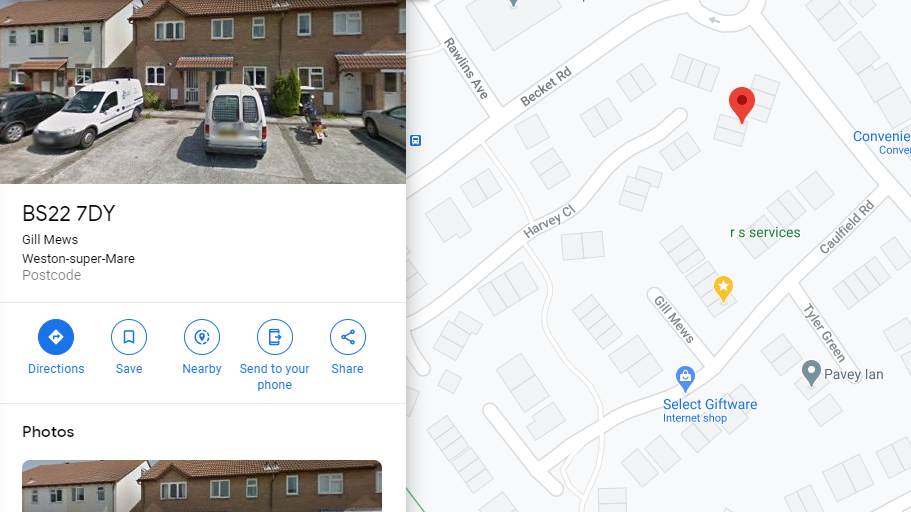Open the Nearby search icon
Viewport: 911px width, 512px height.
[202, 337]
